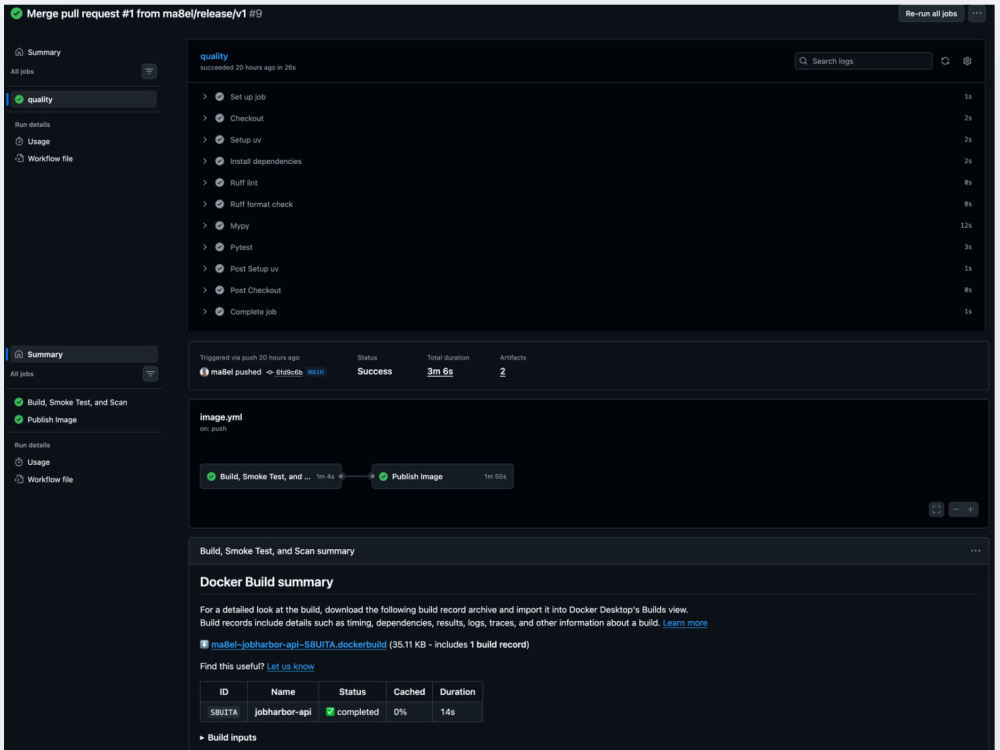This screenshot has width=1000, height=750.
Task: Click the stopwatch icon beside lower Usage
Action: (x=19, y=462)
